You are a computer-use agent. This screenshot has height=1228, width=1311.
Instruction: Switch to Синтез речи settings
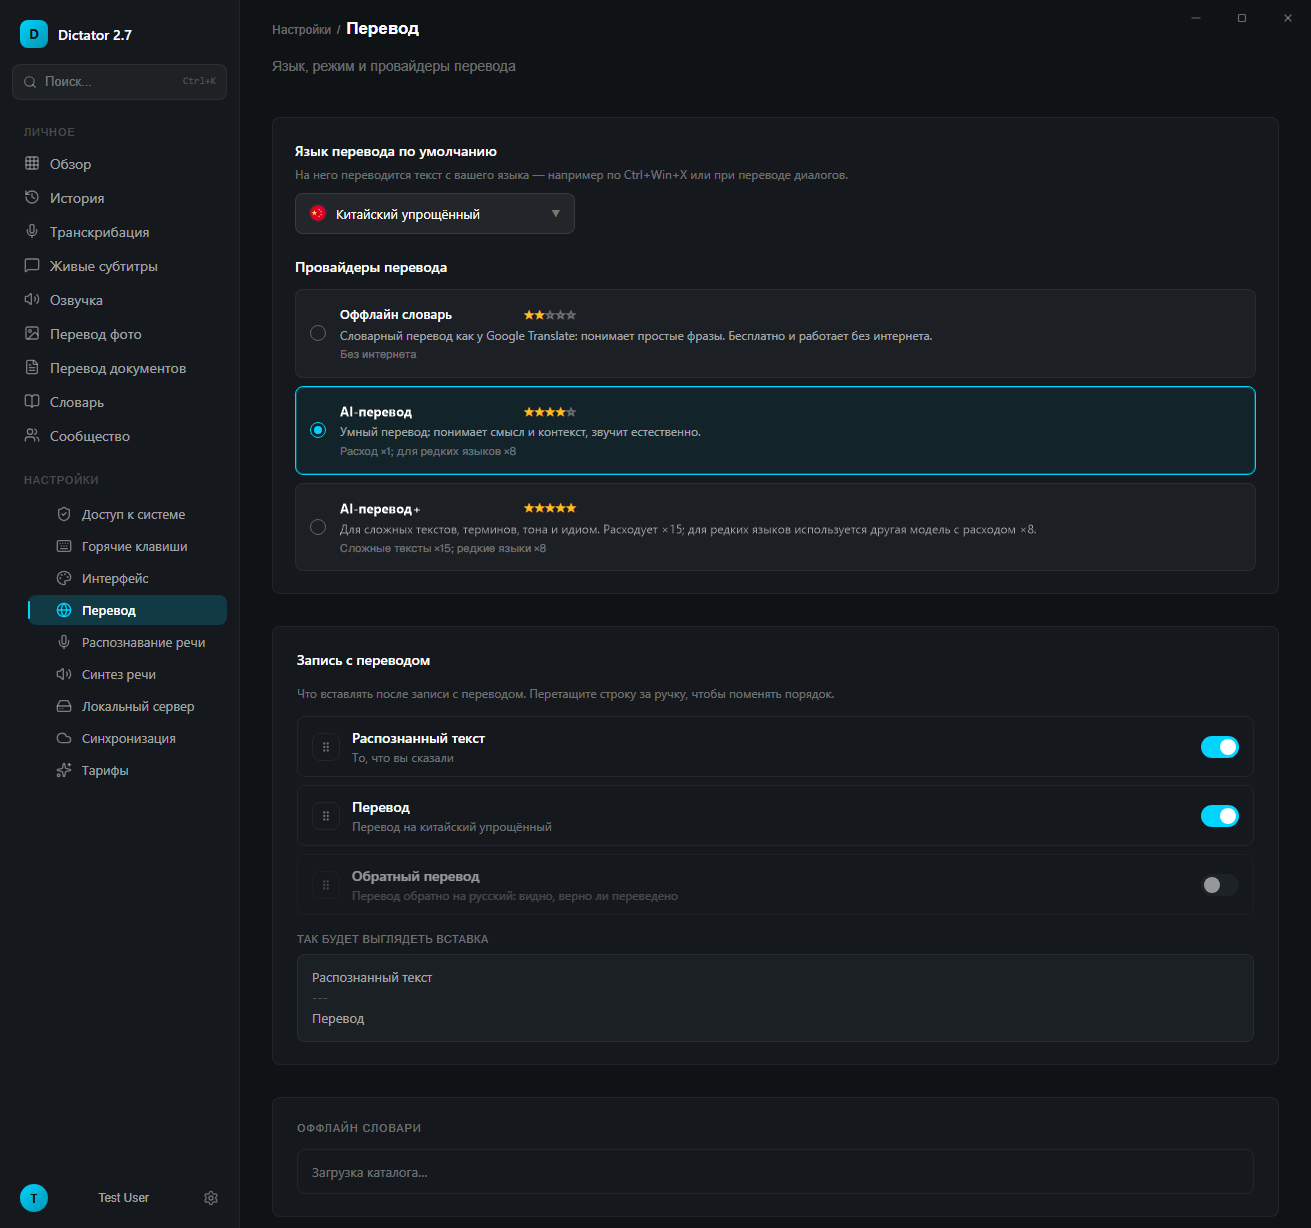tap(127, 674)
